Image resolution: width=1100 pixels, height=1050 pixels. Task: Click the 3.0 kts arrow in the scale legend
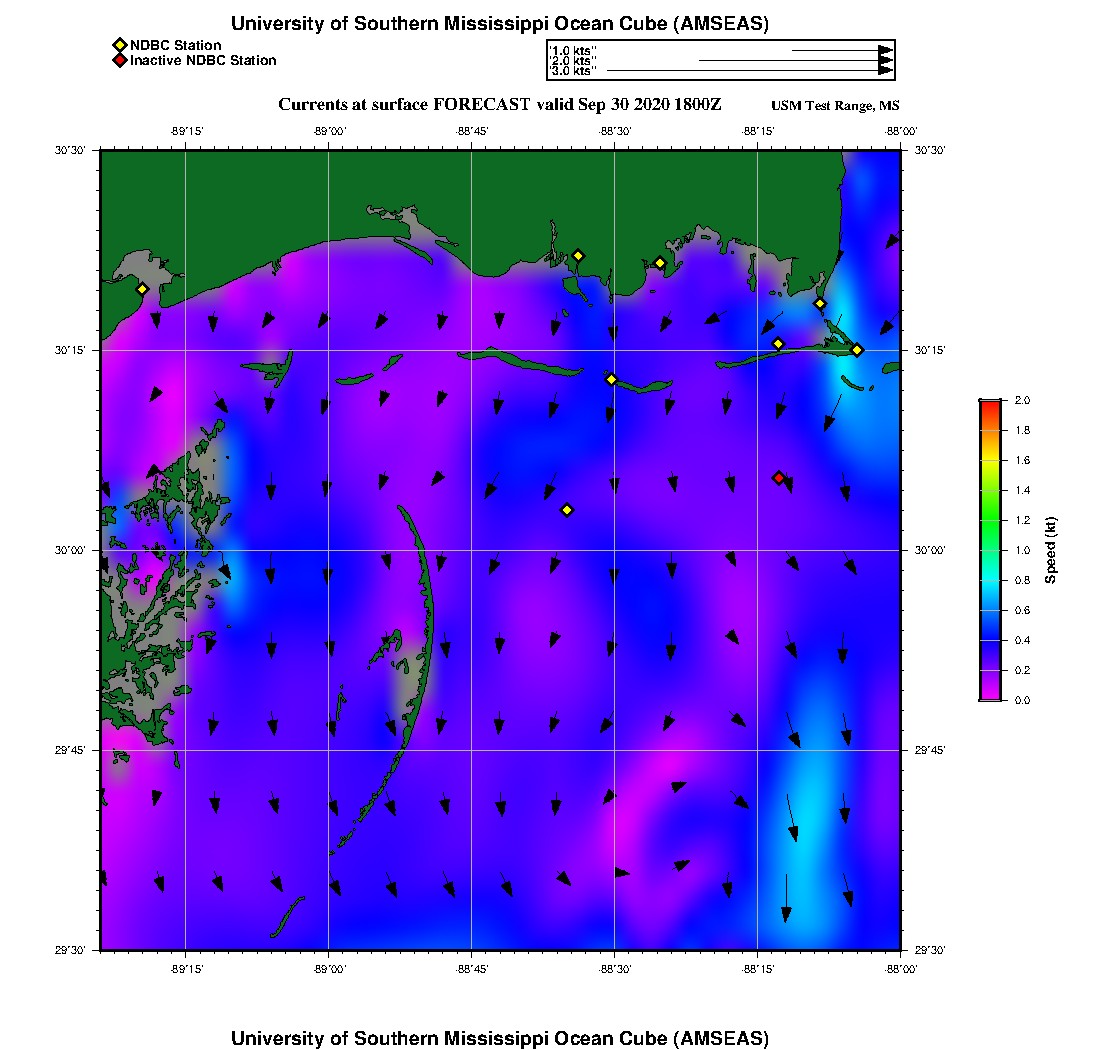[748, 71]
